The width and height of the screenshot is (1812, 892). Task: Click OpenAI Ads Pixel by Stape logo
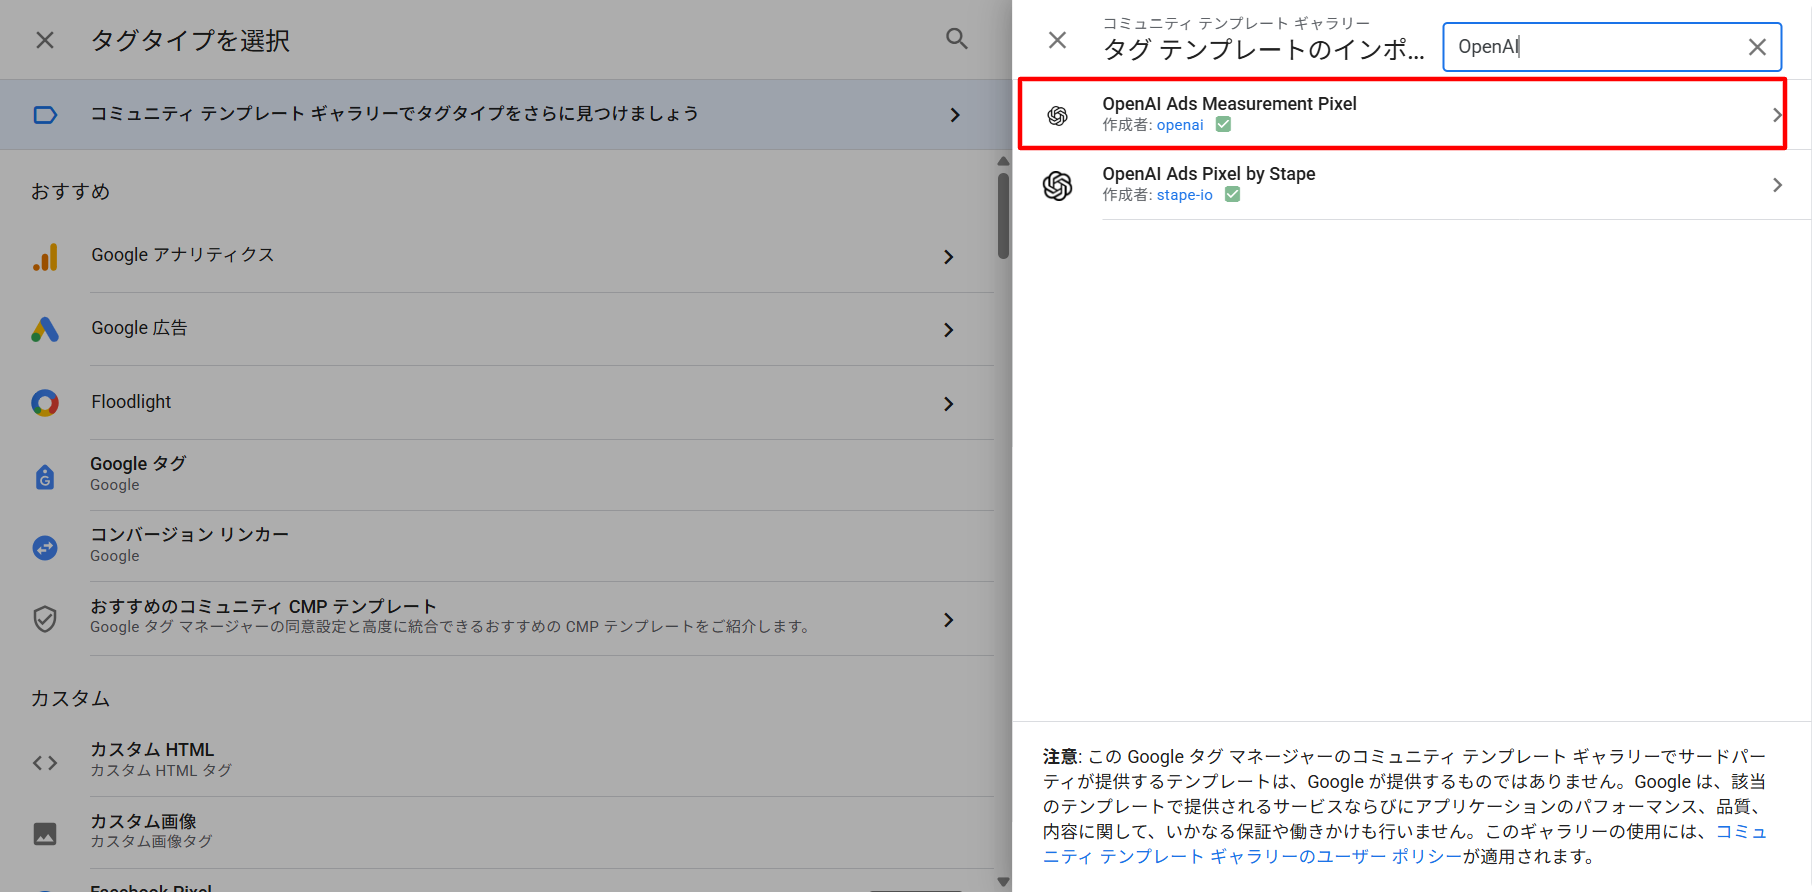(1058, 185)
